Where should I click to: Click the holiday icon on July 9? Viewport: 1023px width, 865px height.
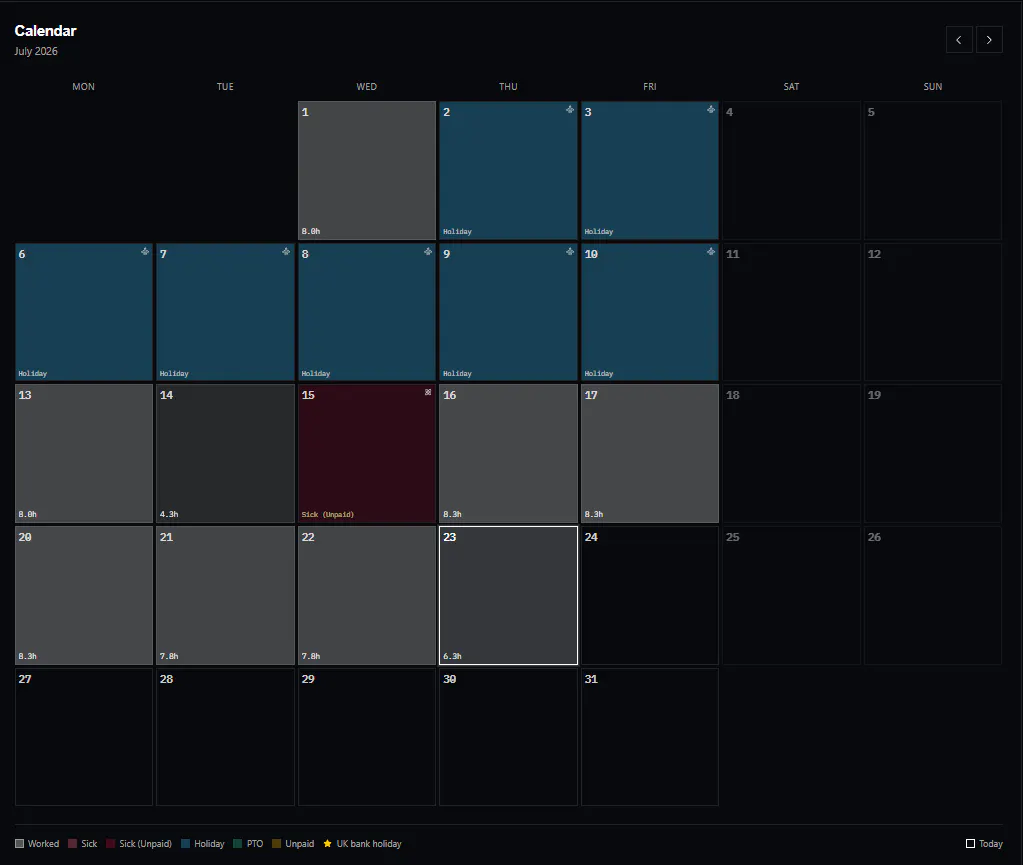(570, 251)
